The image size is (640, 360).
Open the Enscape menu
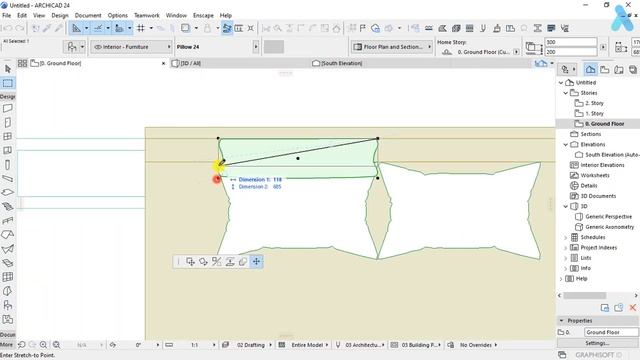[x=203, y=16]
